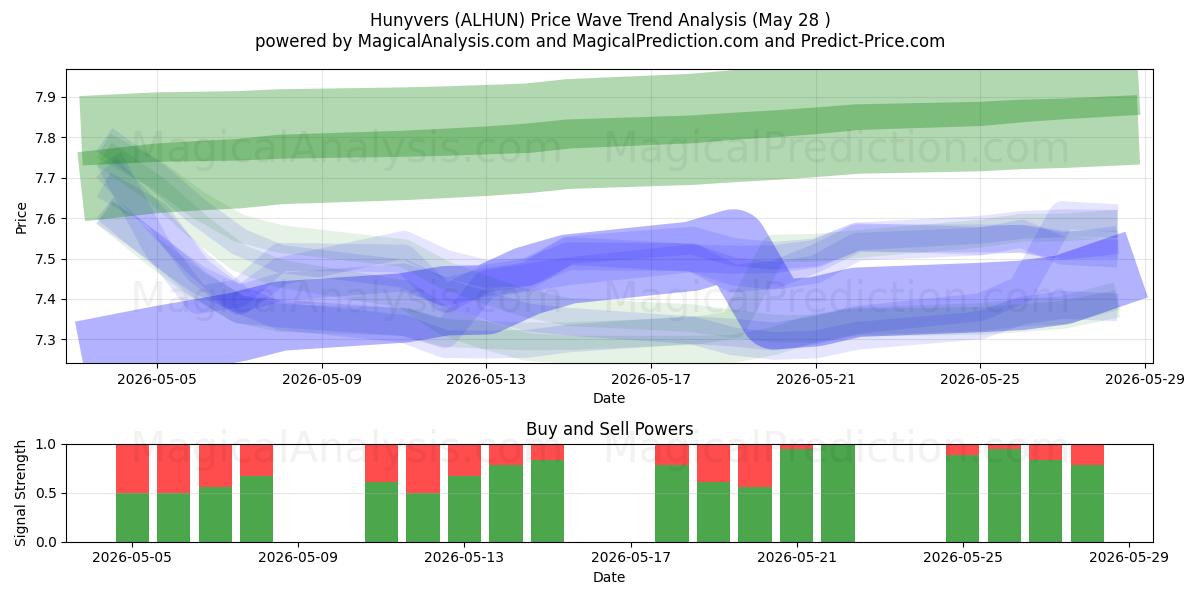The width and height of the screenshot is (1200, 600).
Task: Select the 7.7 tick on the Price axis
Action: (44, 178)
